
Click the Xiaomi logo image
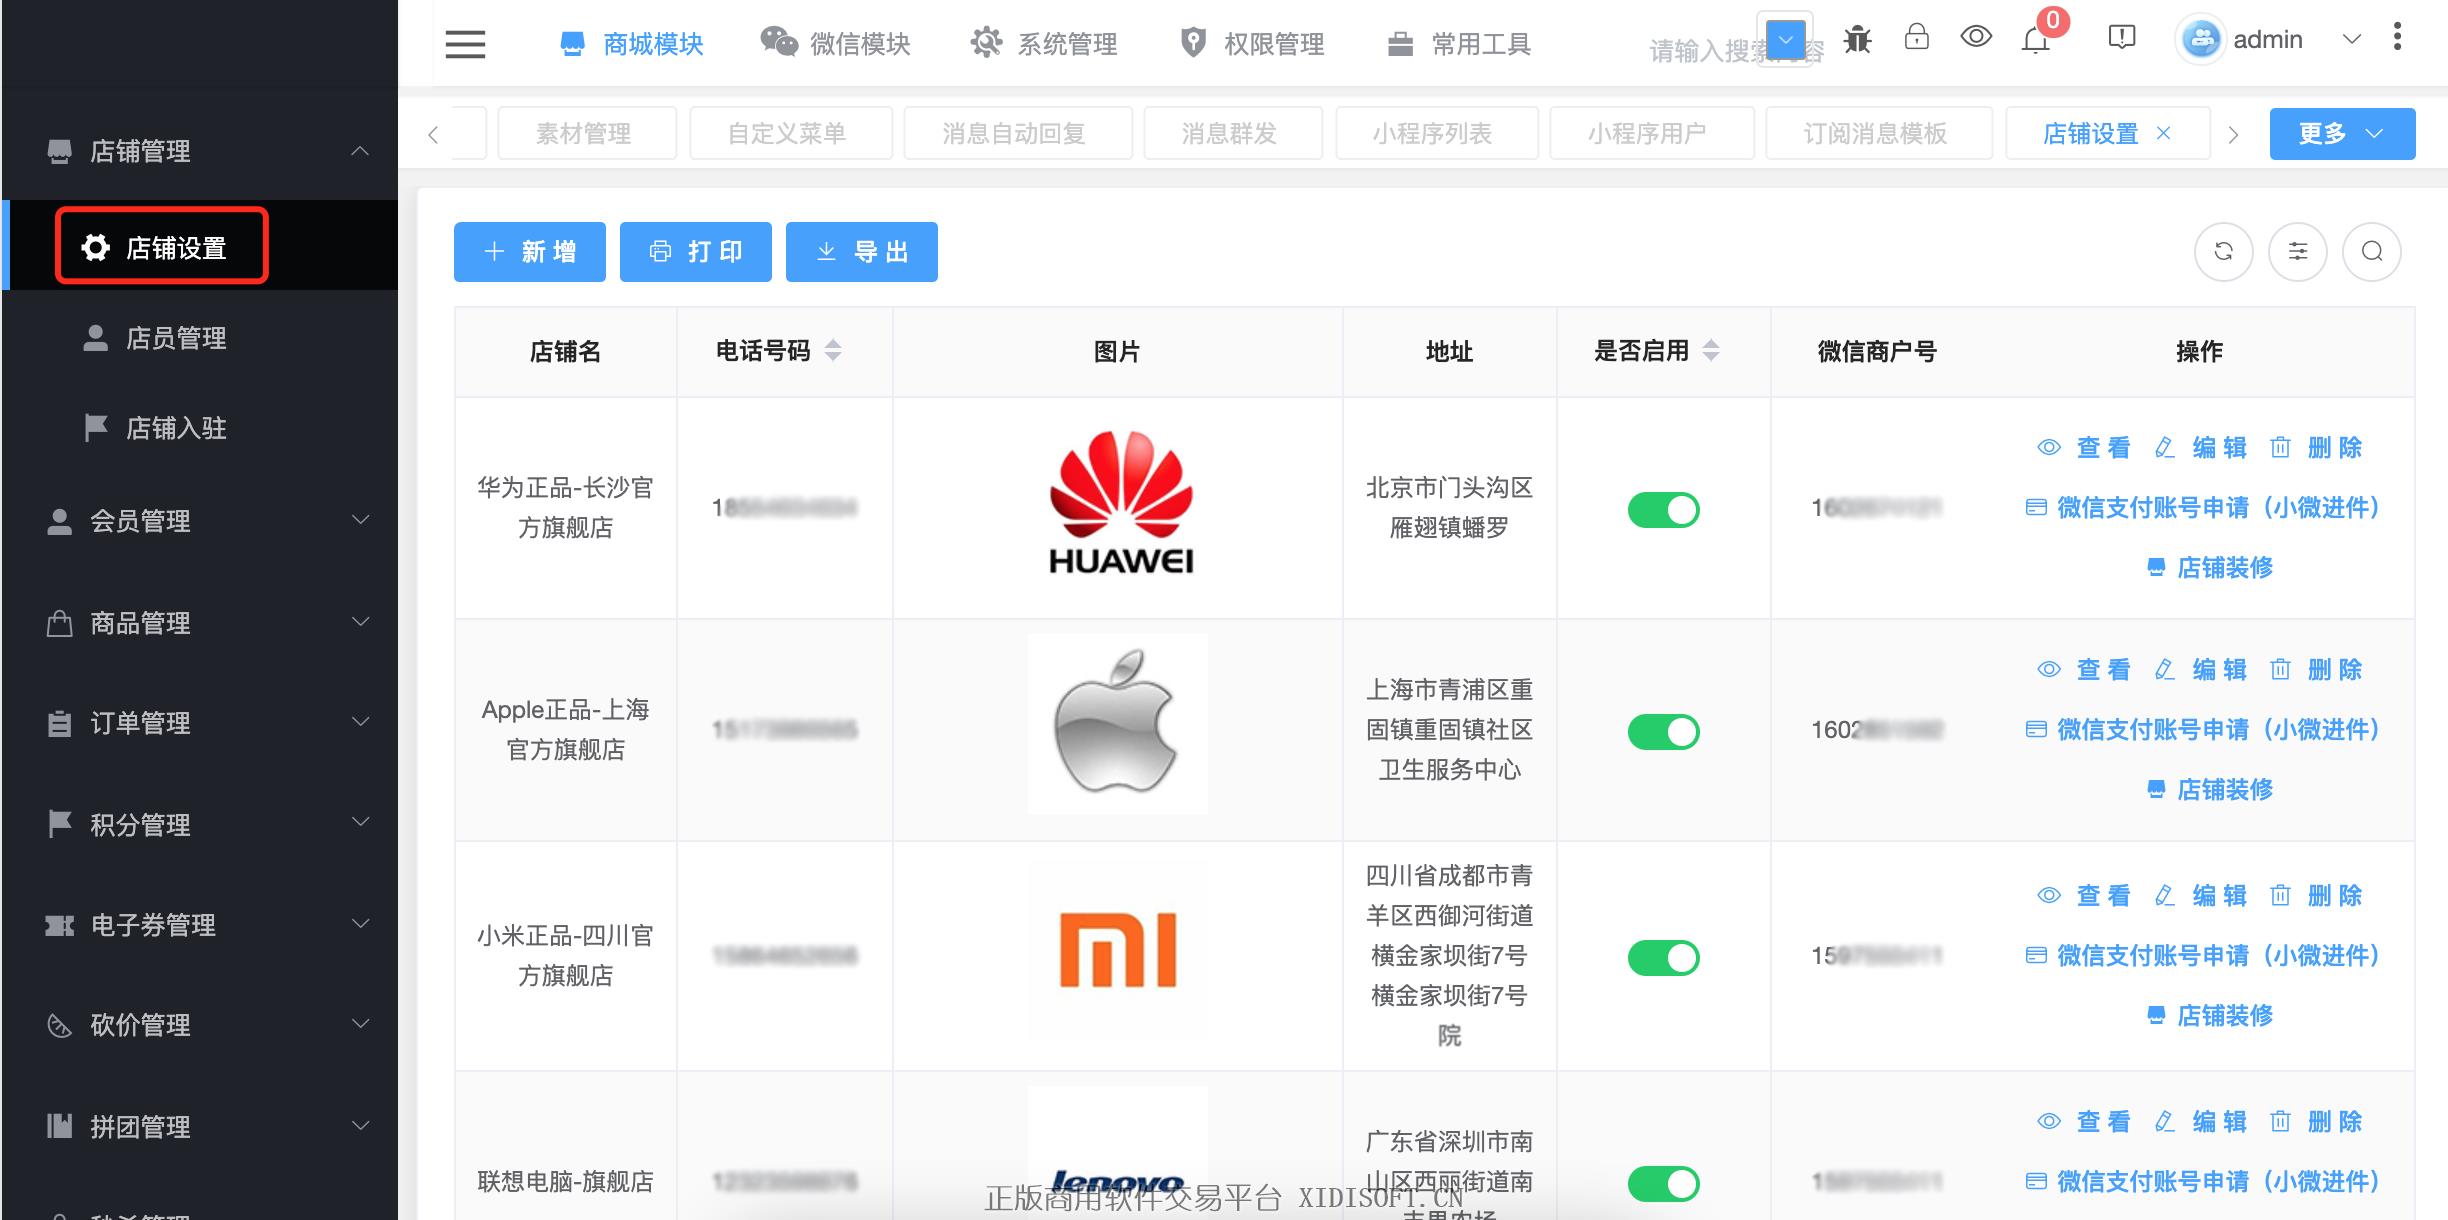(x=1117, y=950)
